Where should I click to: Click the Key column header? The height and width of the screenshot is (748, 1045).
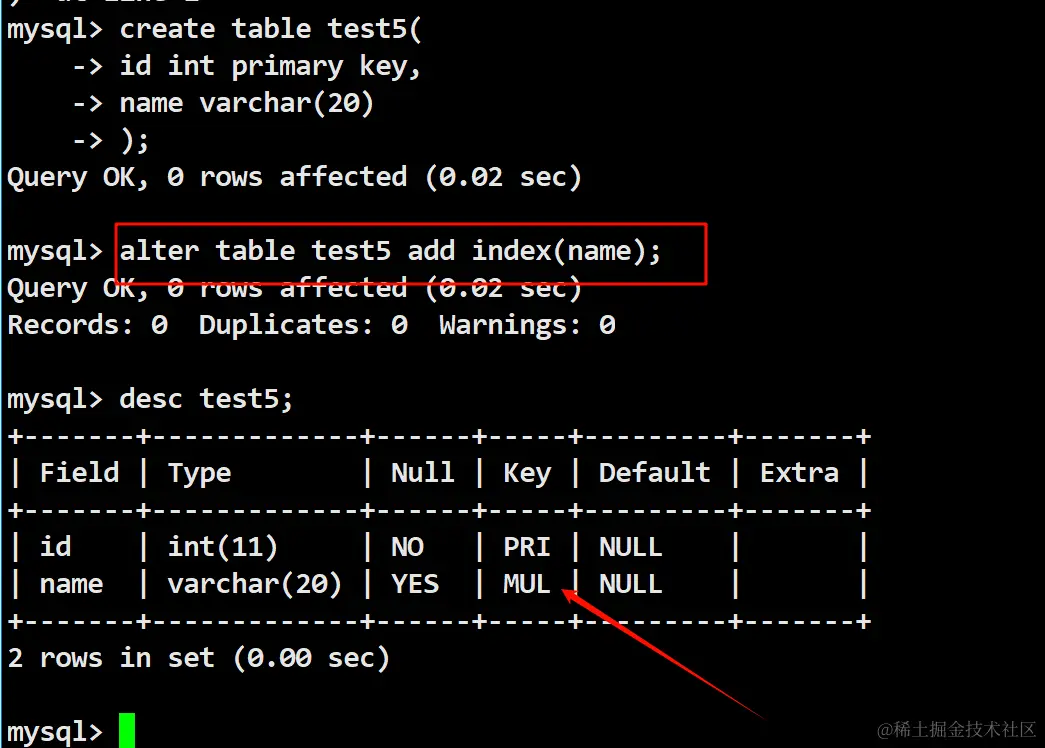tap(527, 473)
